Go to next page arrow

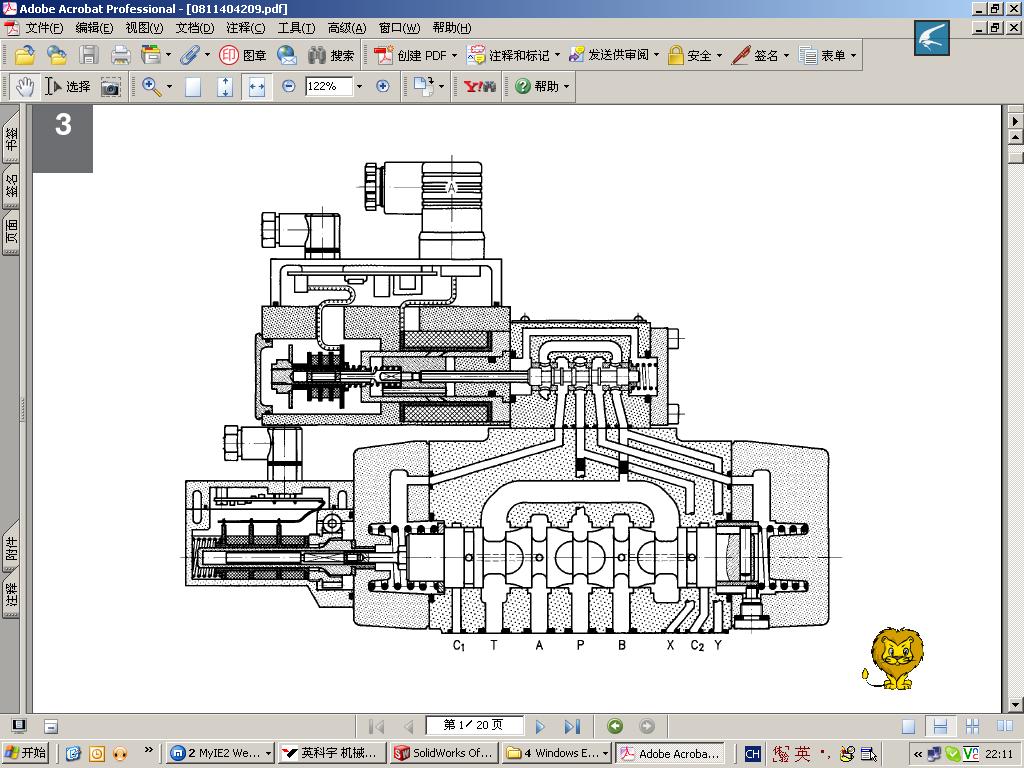(x=540, y=726)
